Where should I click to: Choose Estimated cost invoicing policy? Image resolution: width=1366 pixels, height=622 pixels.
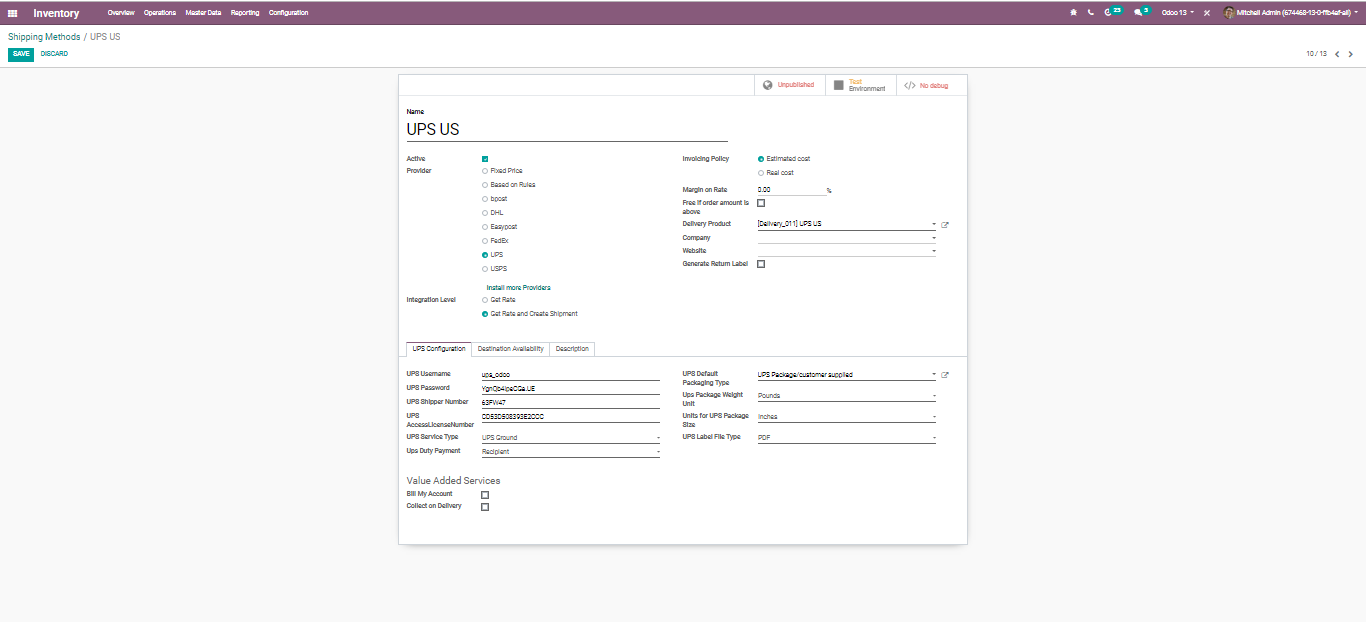[761, 159]
